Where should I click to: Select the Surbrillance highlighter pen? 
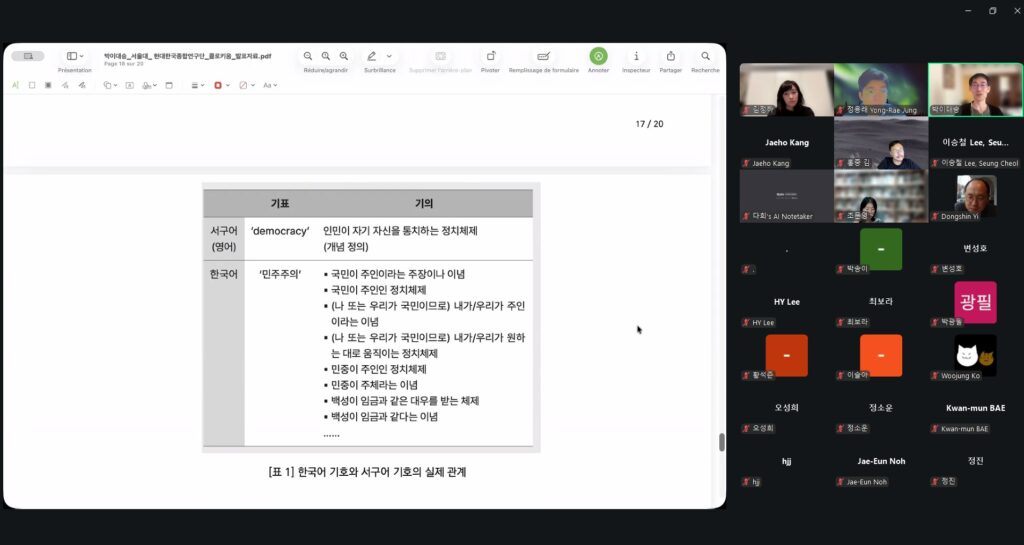coord(372,56)
